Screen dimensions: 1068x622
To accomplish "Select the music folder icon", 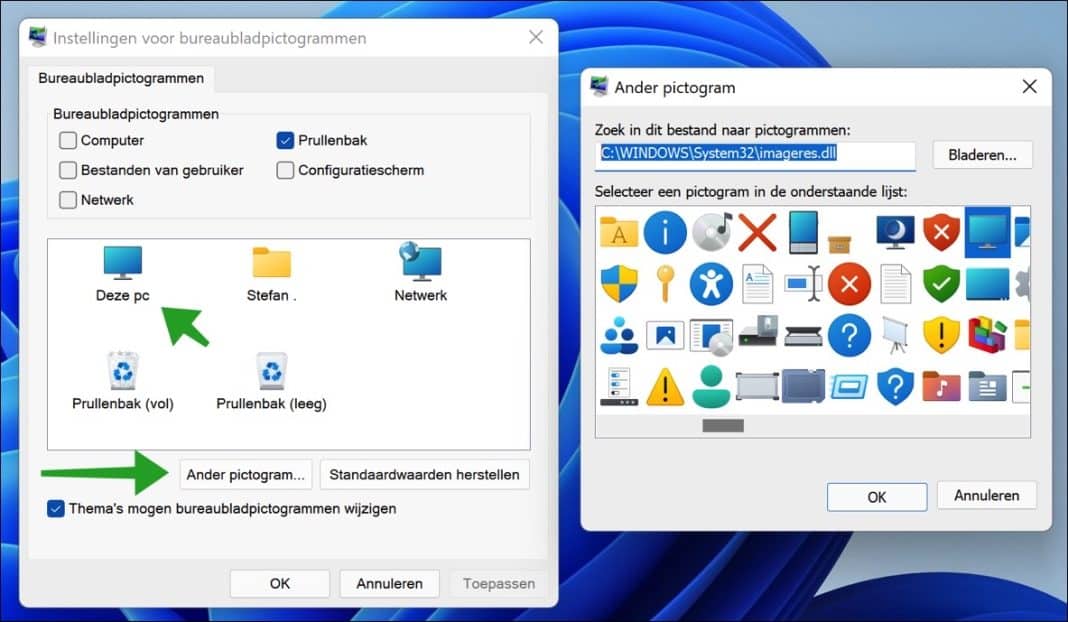I will 941,387.
